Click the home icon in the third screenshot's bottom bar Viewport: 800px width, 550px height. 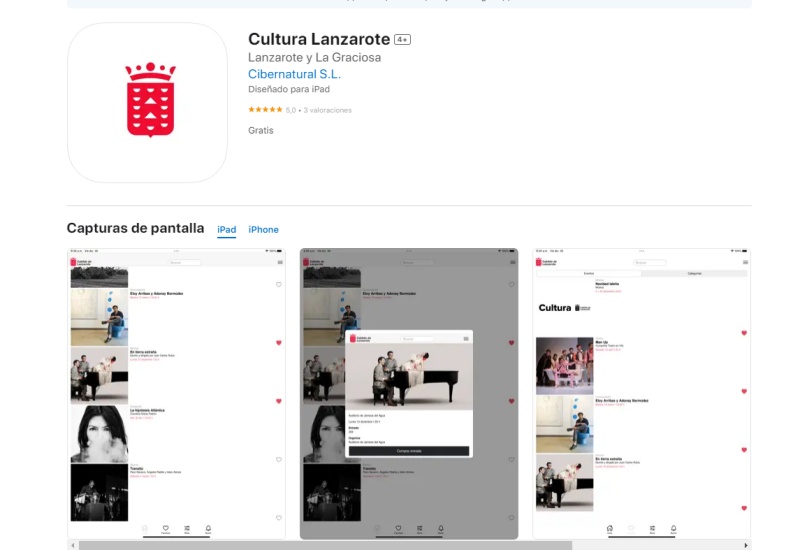click(x=609, y=528)
